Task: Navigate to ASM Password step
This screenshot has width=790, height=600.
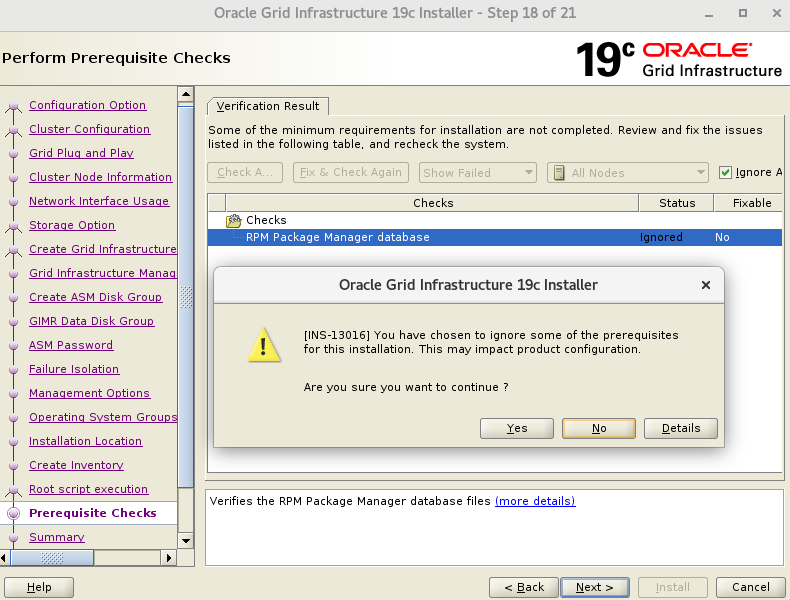Action: coord(71,345)
